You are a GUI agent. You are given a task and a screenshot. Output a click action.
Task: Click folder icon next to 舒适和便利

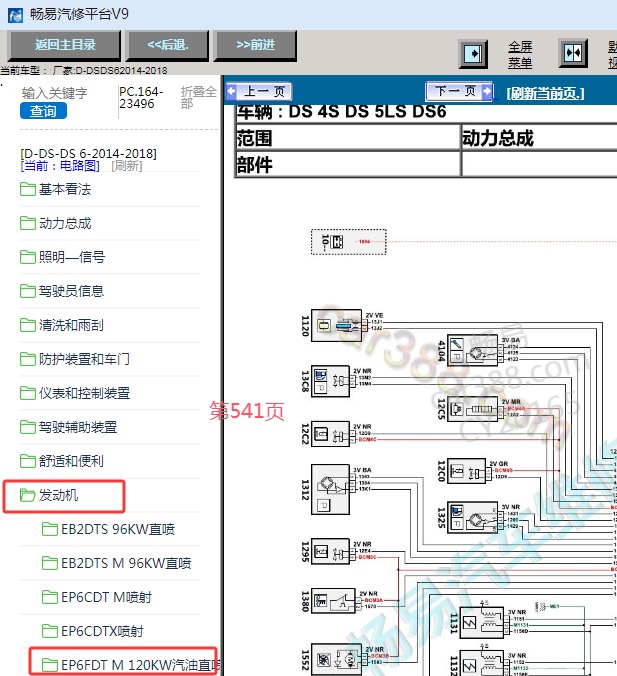point(28,461)
